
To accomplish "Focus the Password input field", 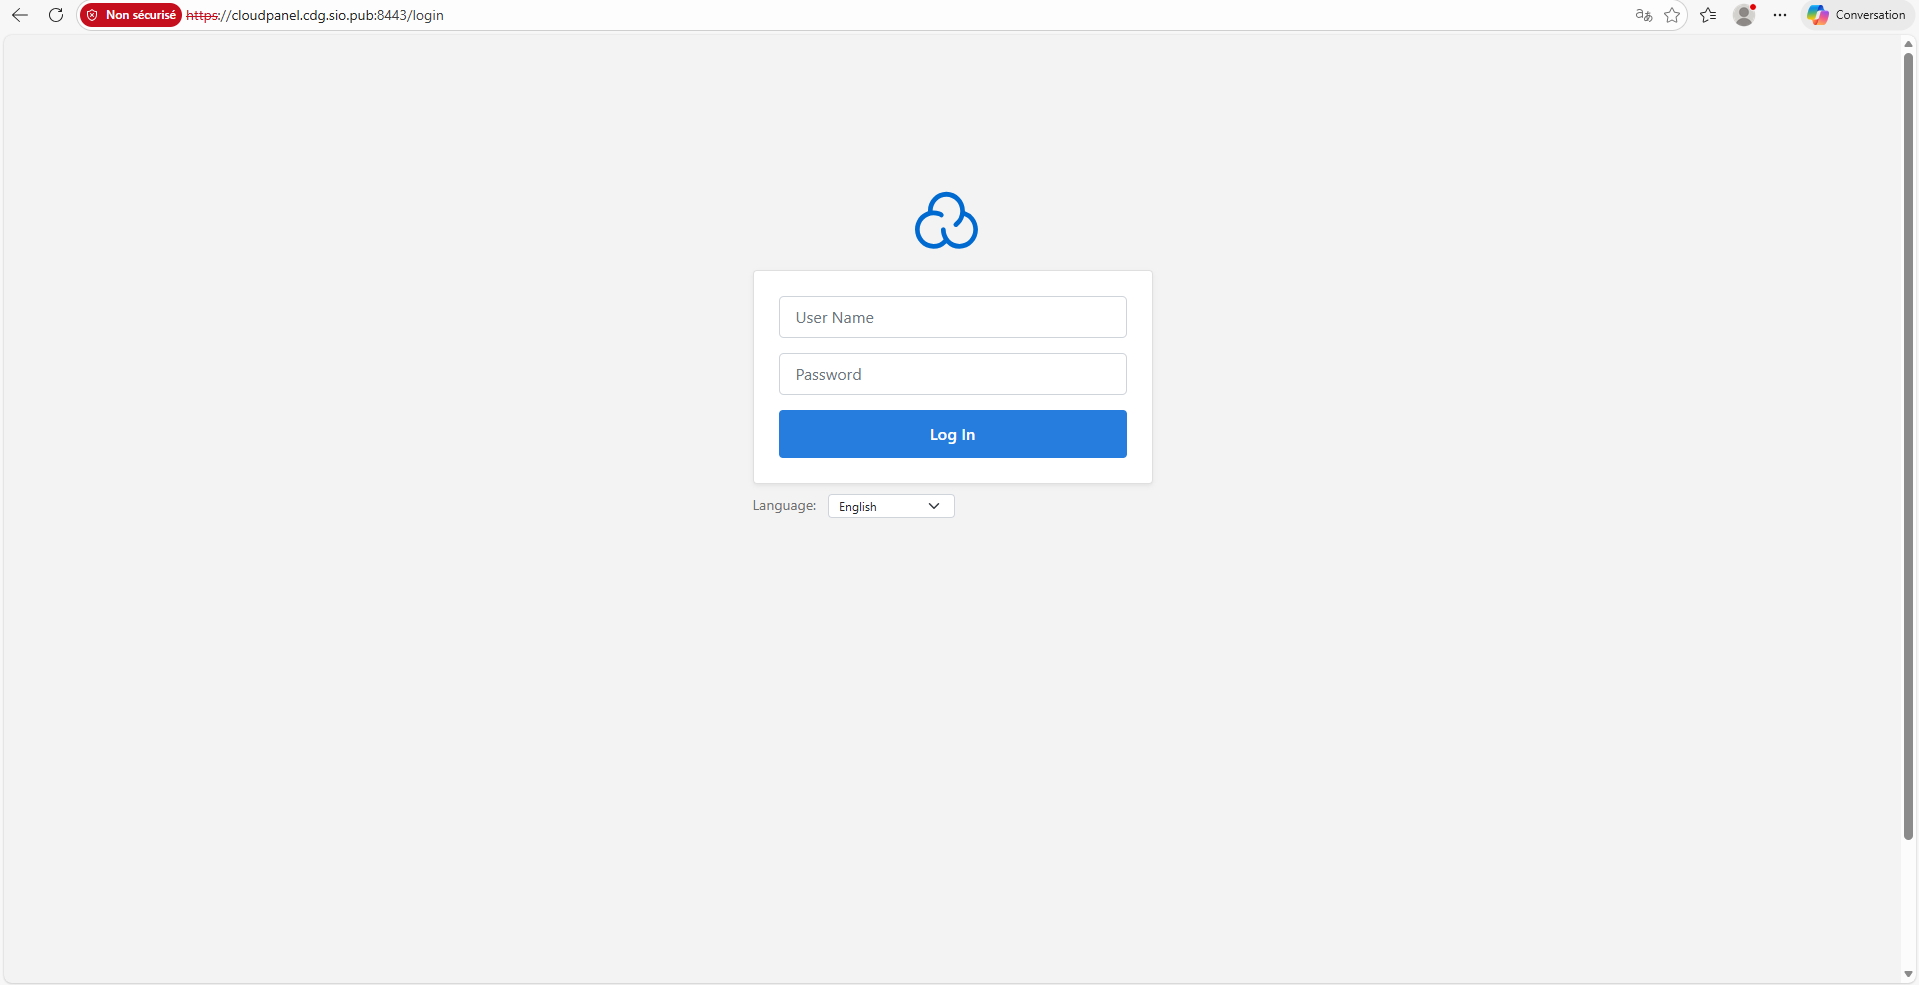I will pyautogui.click(x=951, y=374).
